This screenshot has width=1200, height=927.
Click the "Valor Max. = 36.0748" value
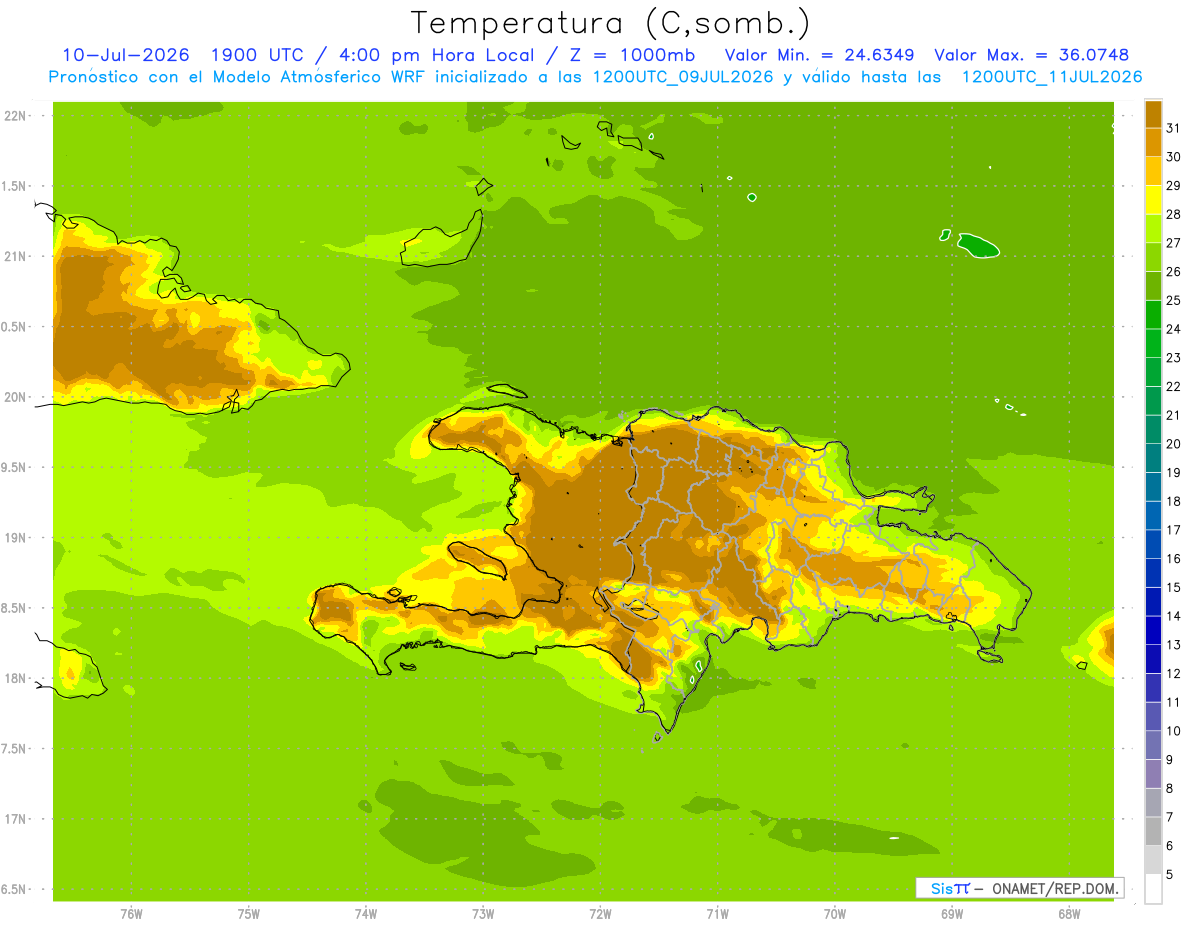point(1031,55)
